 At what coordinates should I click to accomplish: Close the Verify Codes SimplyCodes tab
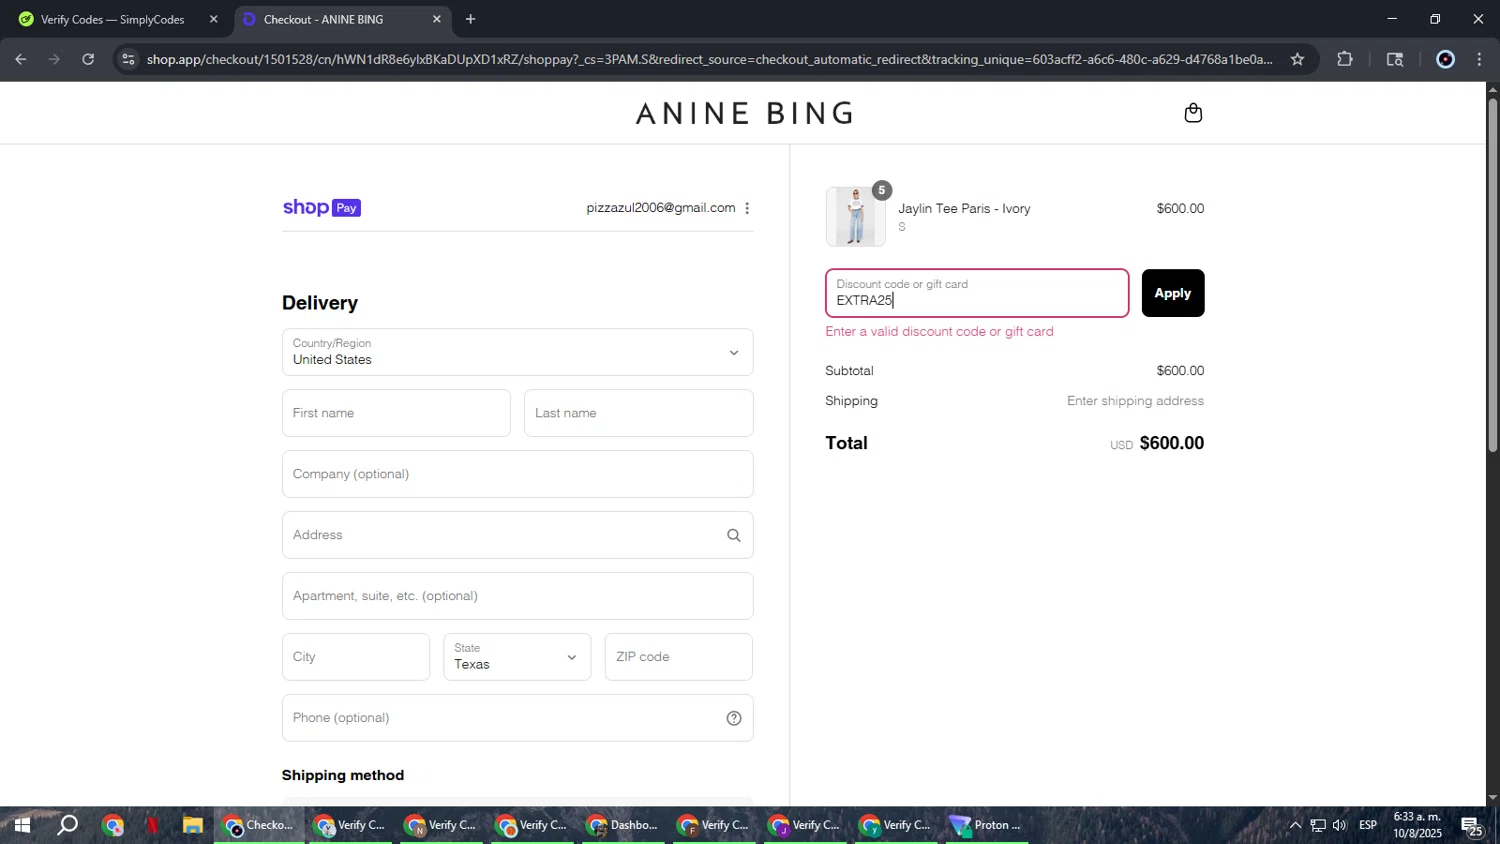click(x=213, y=19)
